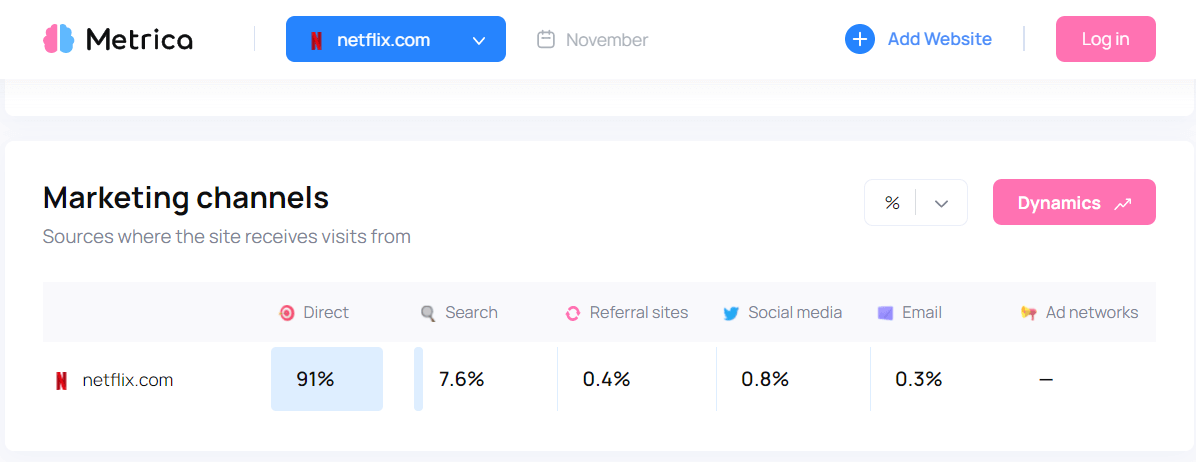Expand the chevron on netflix.com selector
This screenshot has width=1196, height=462.
coord(479,40)
